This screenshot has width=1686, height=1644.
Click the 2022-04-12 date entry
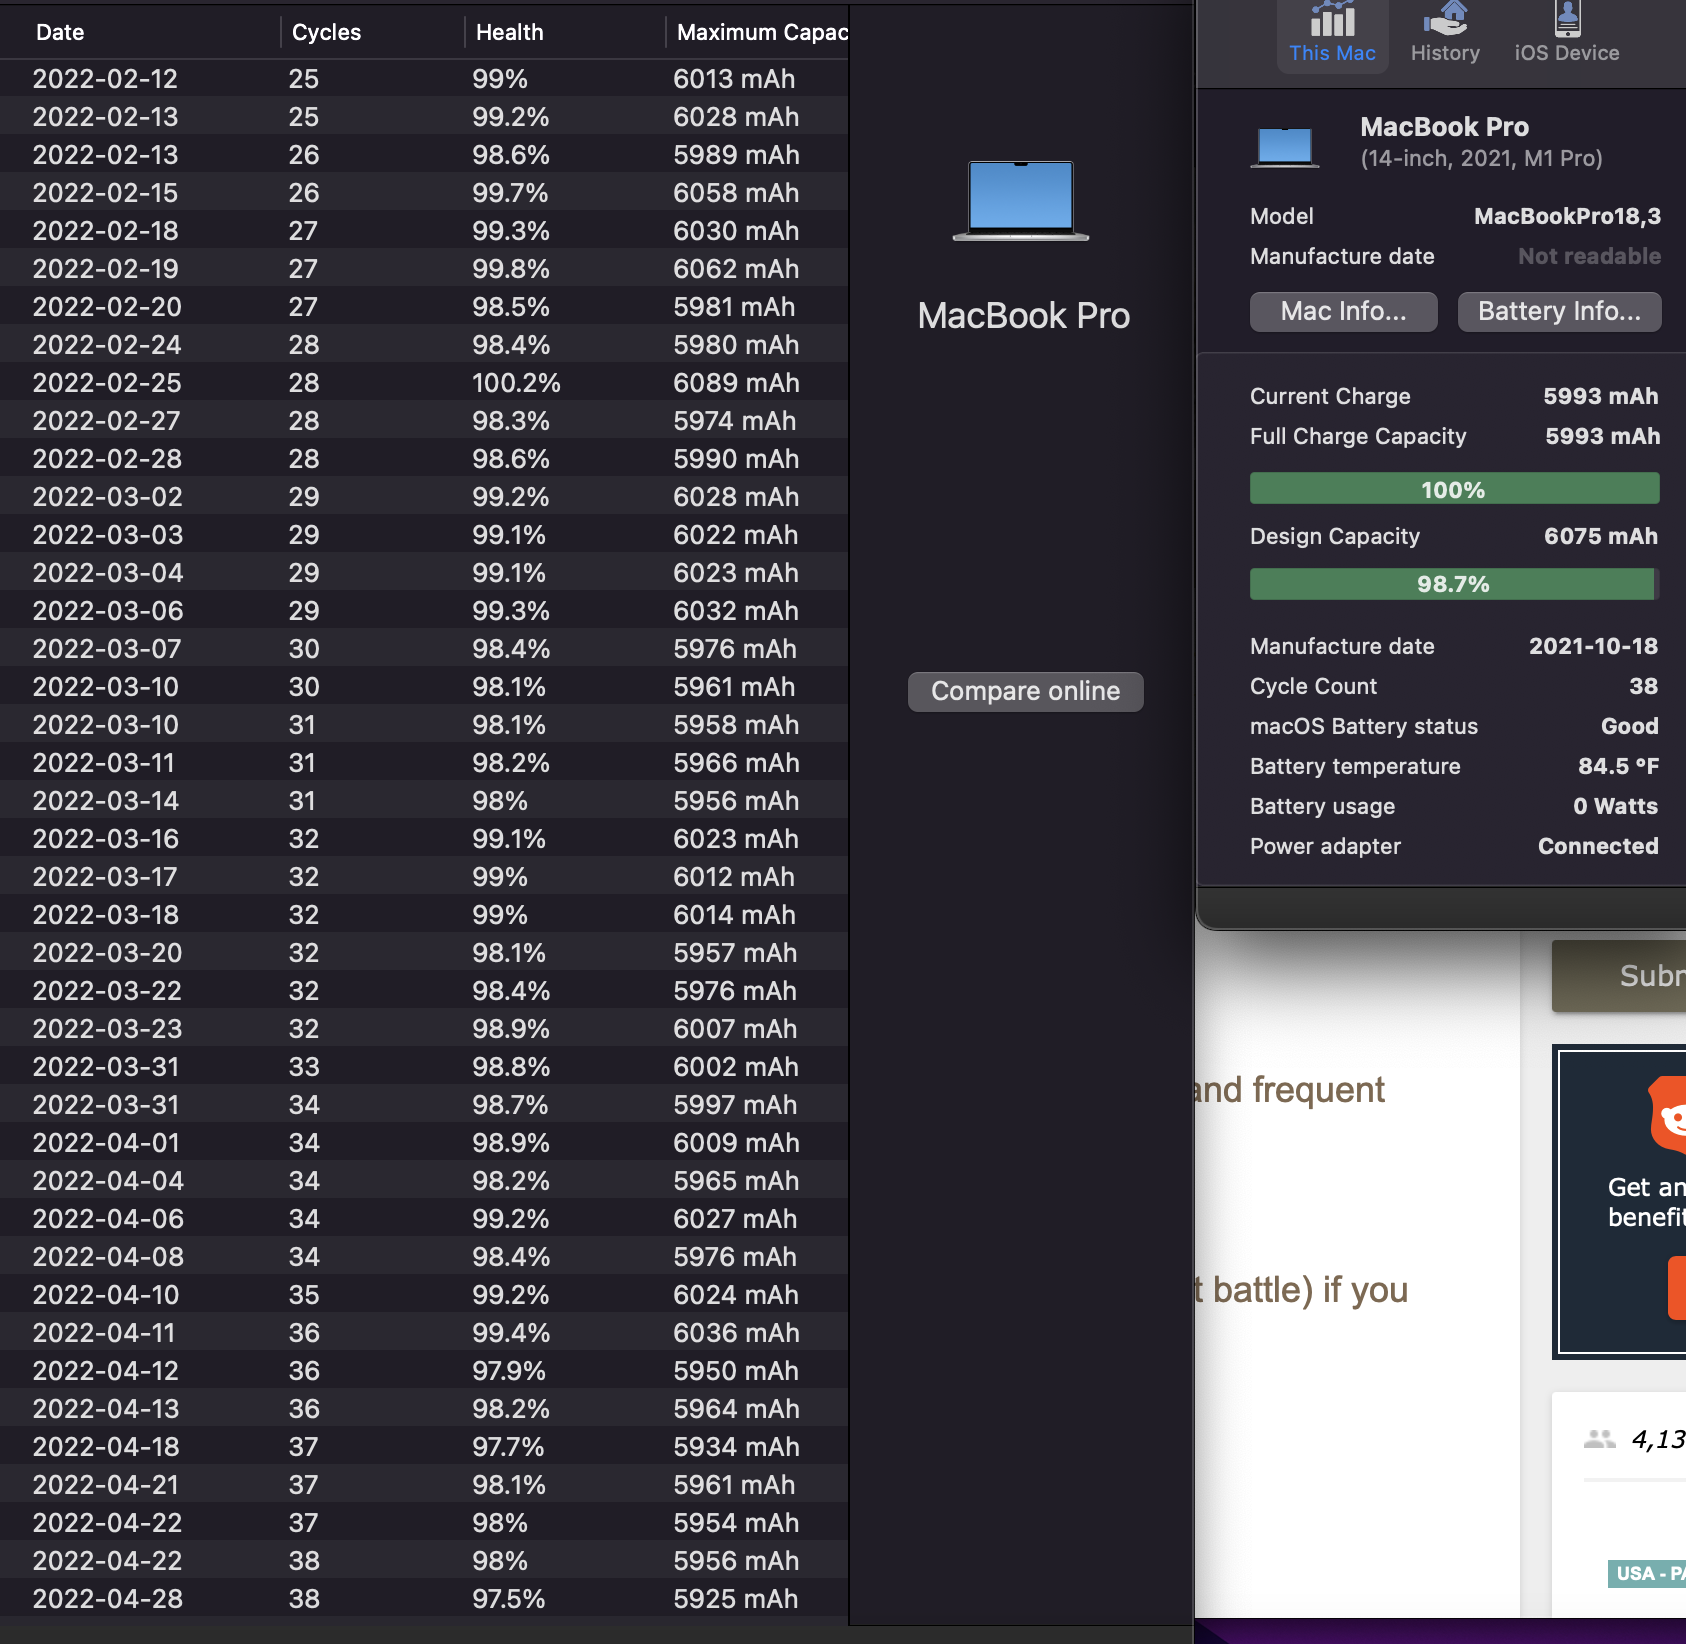105,1371
